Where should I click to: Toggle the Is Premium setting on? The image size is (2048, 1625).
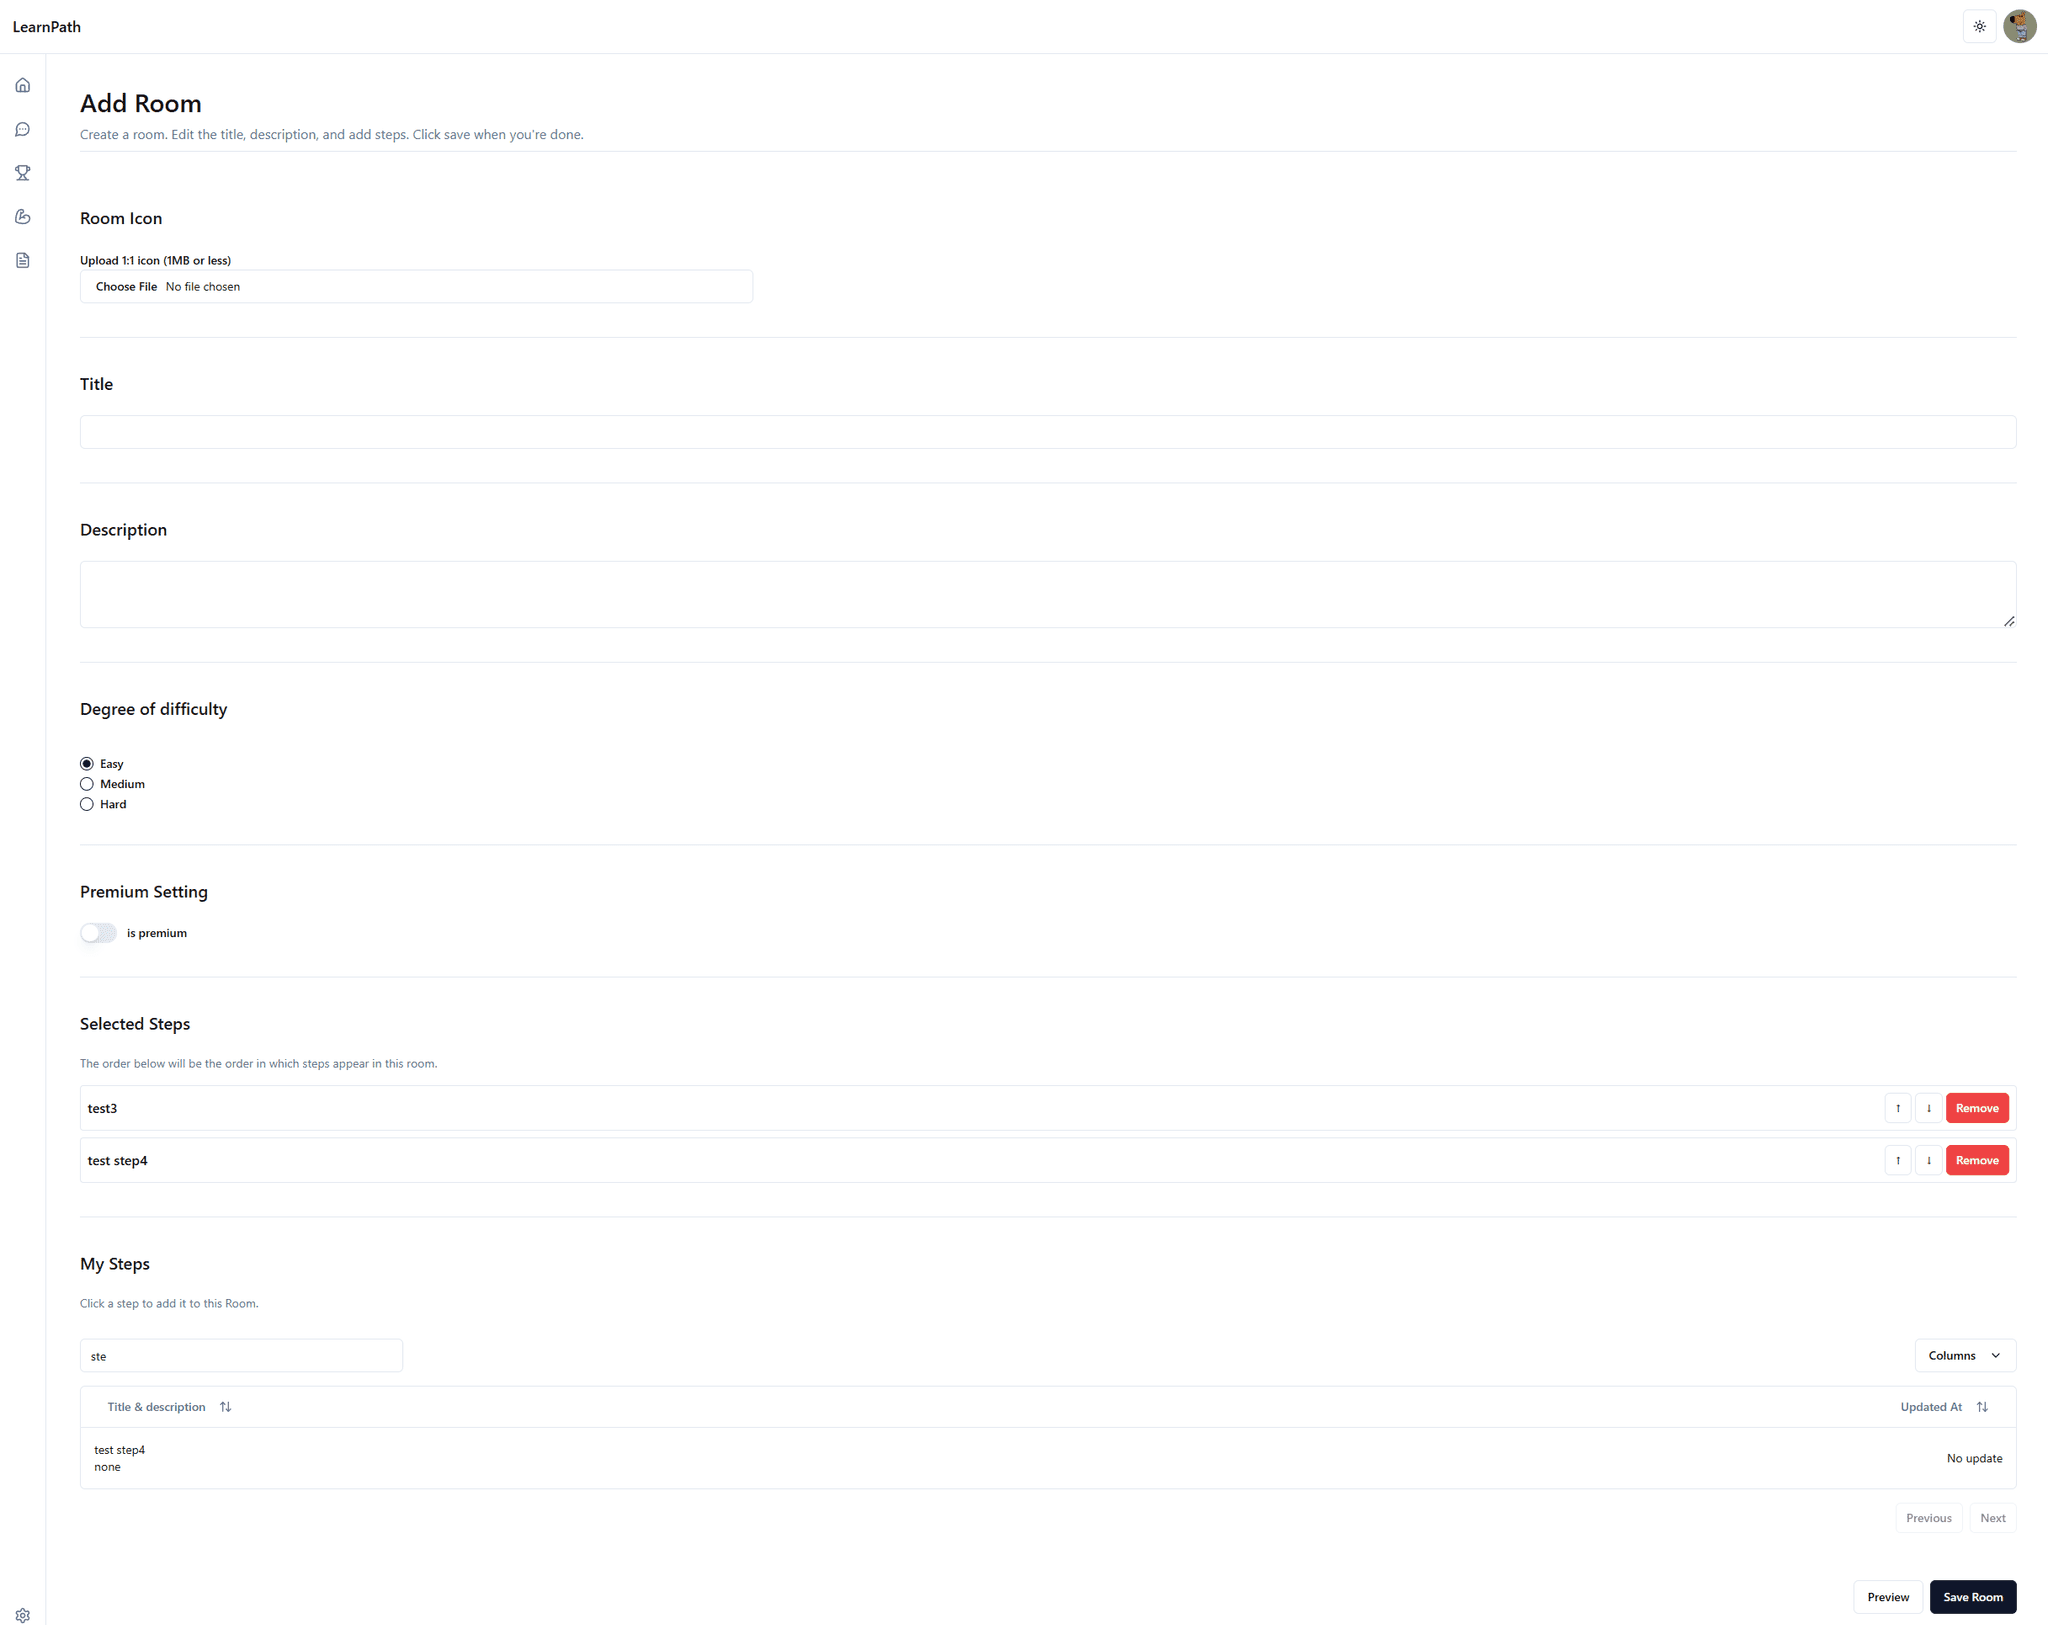(98, 932)
